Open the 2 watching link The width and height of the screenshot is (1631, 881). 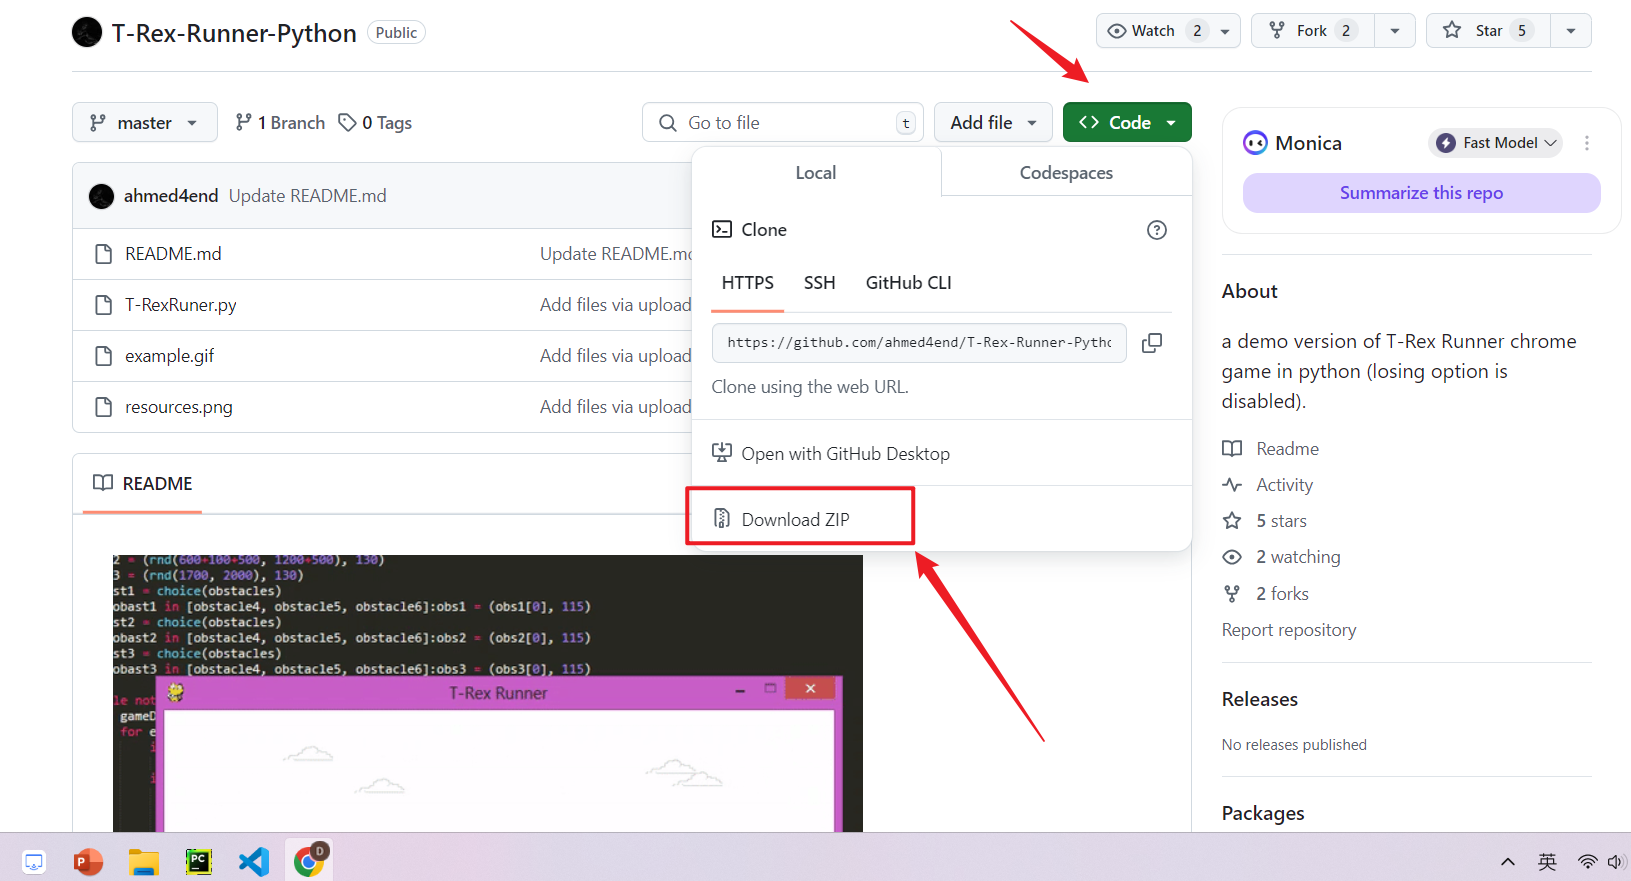click(x=1299, y=557)
